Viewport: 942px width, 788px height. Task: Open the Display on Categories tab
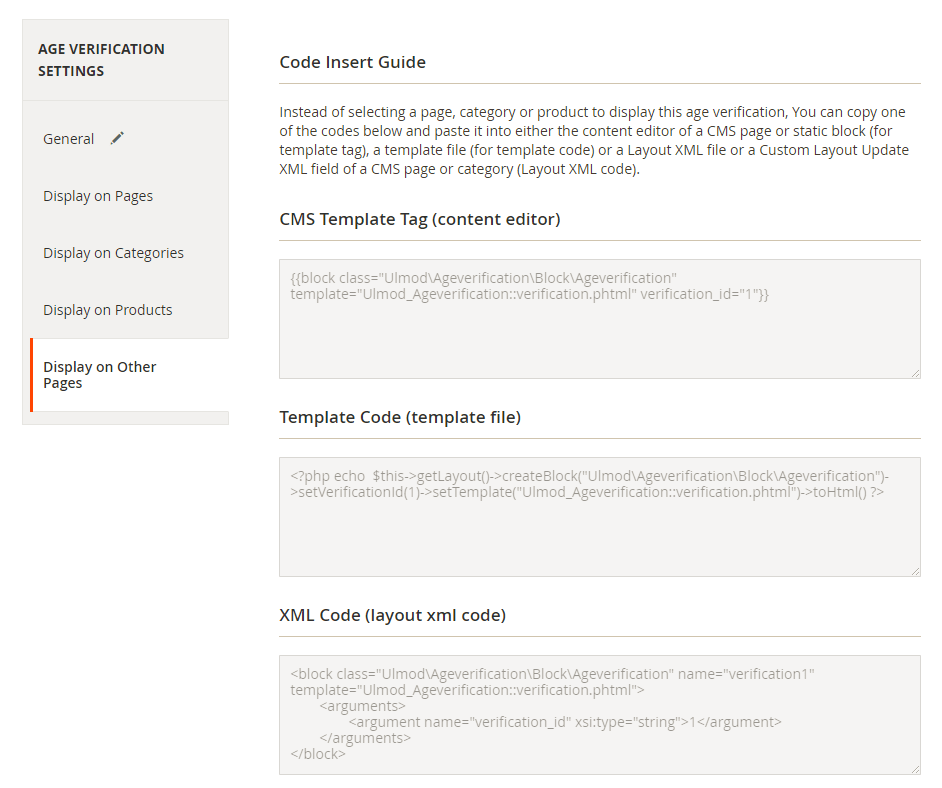tap(114, 253)
